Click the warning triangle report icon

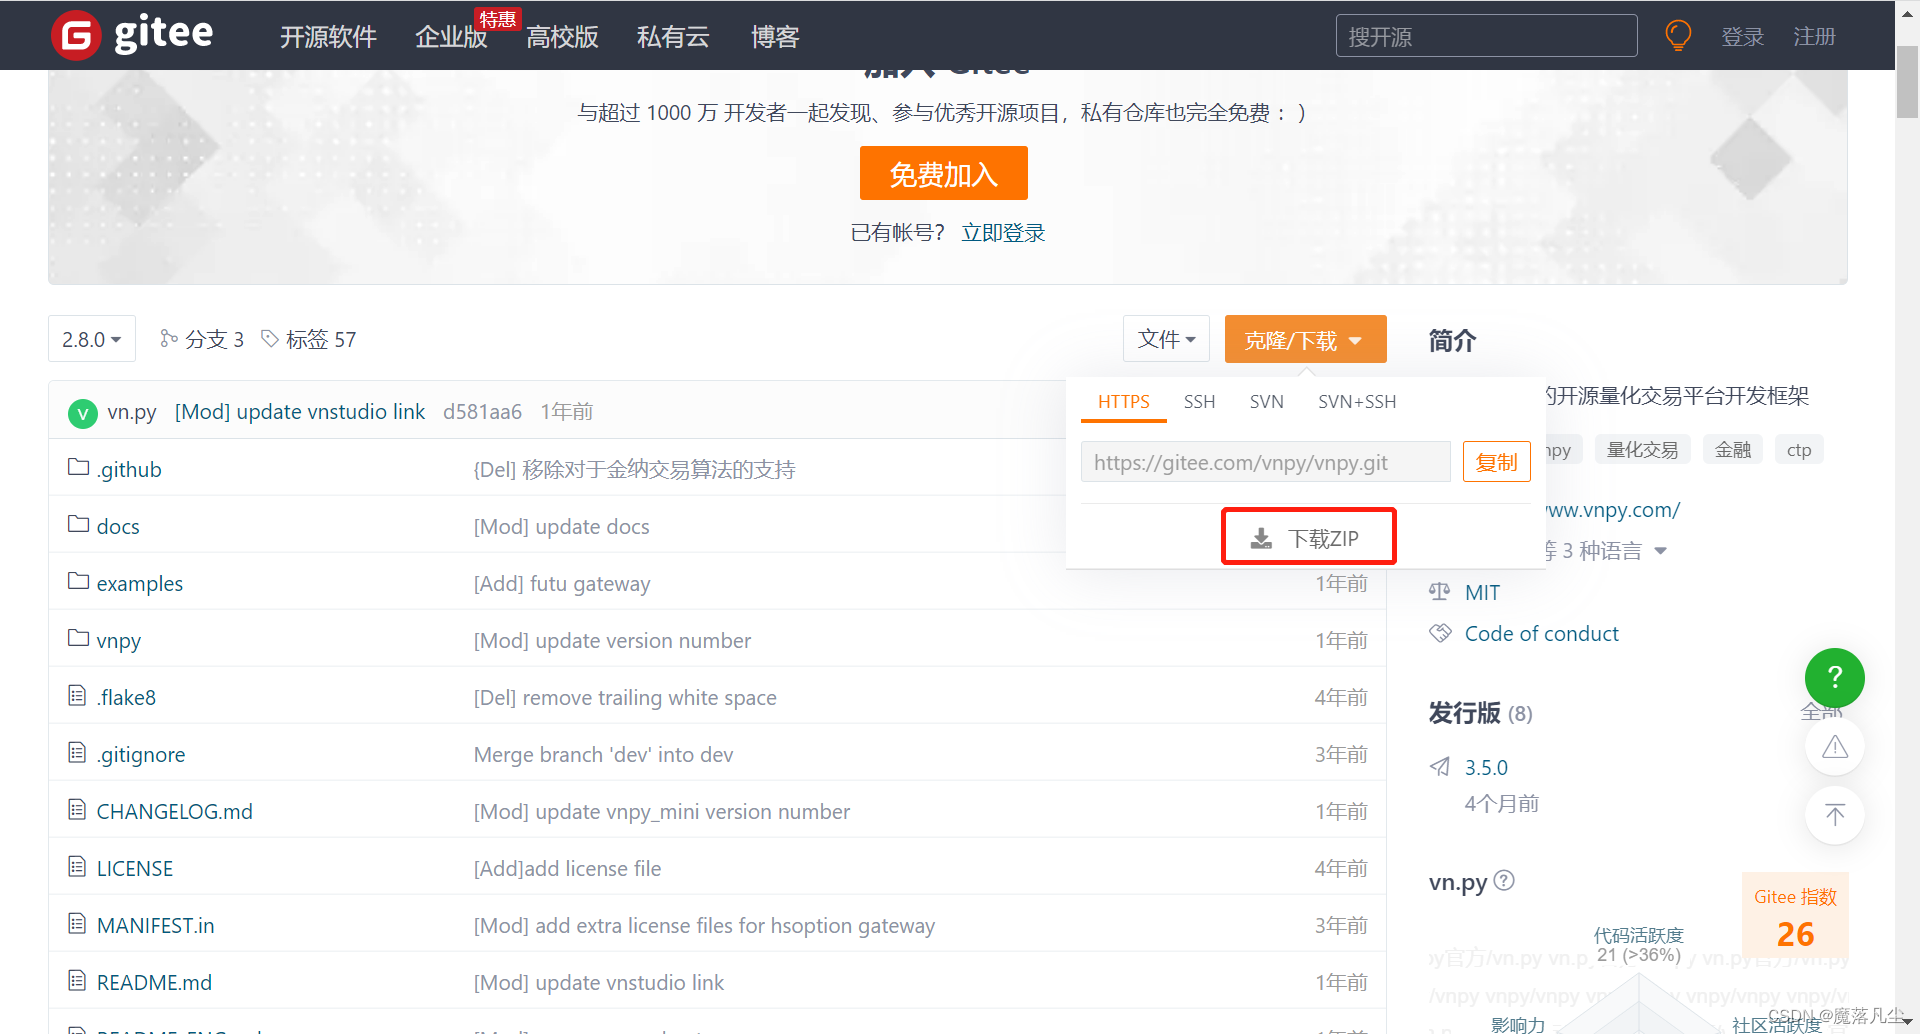1834,746
